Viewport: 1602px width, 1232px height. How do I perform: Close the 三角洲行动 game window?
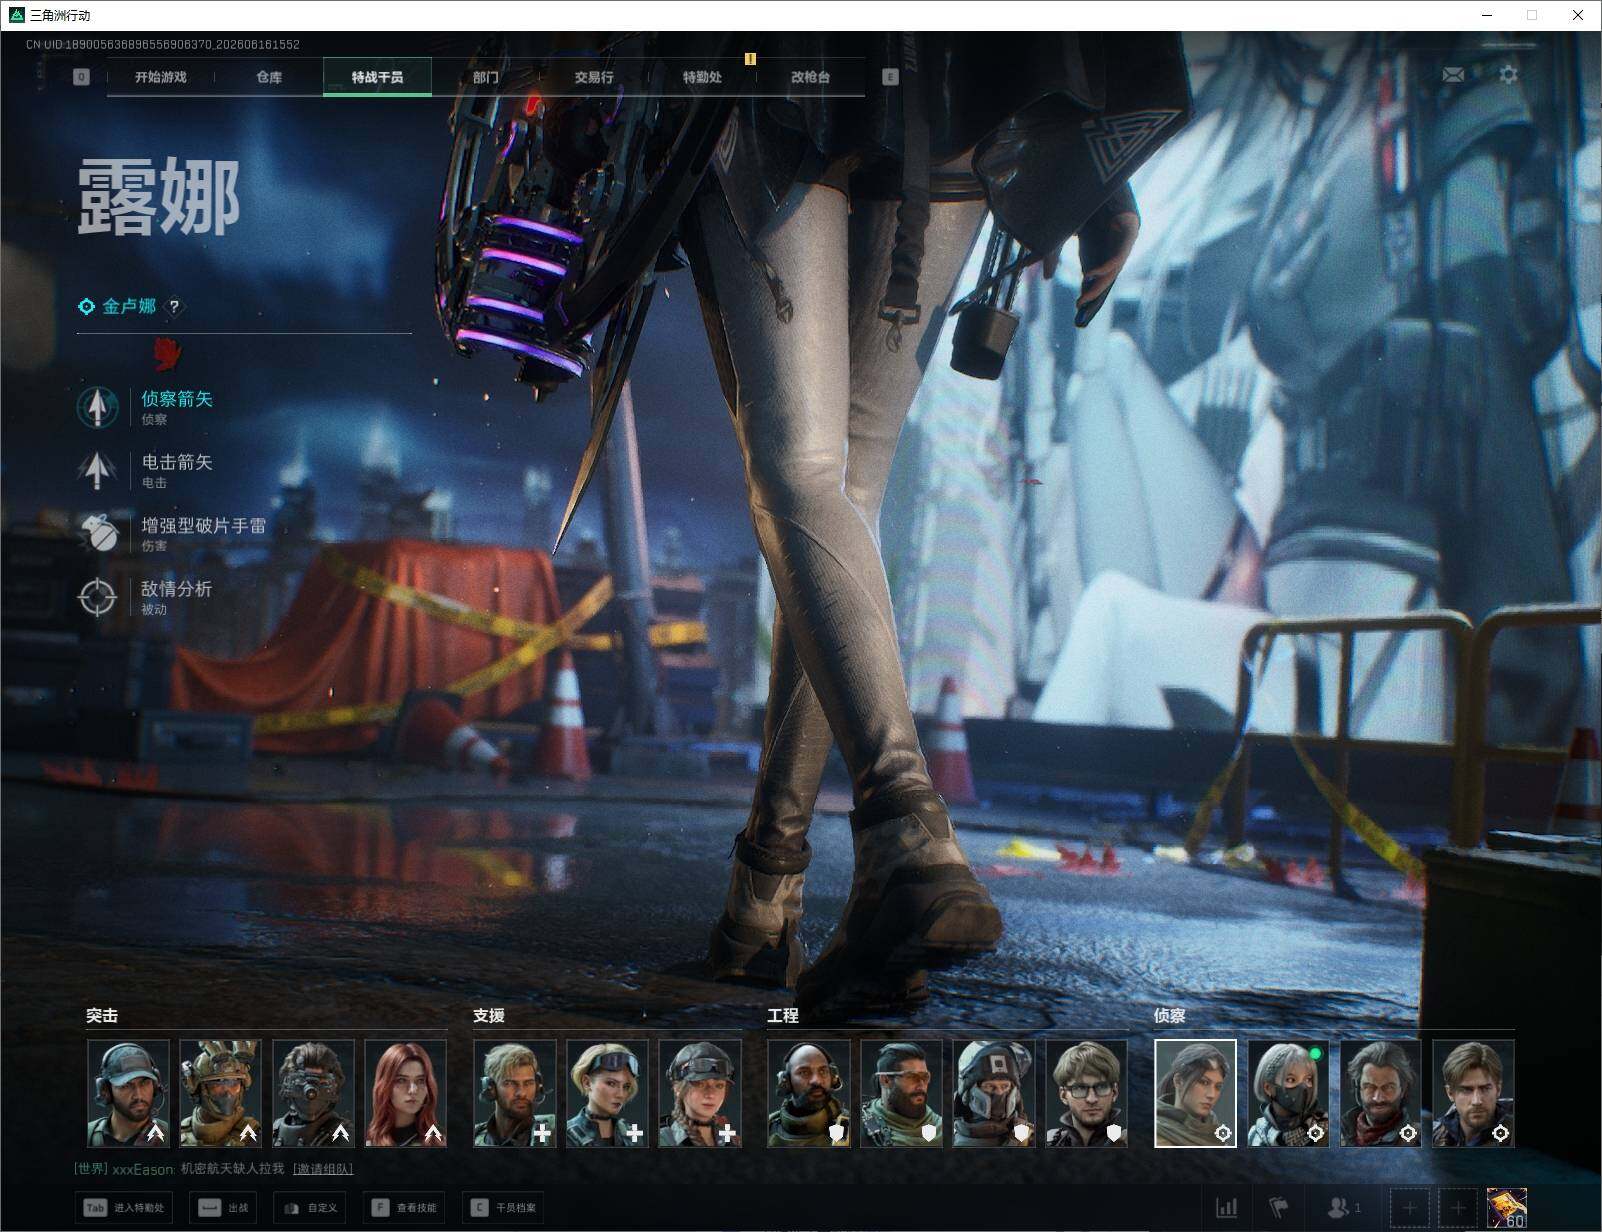pos(1578,15)
